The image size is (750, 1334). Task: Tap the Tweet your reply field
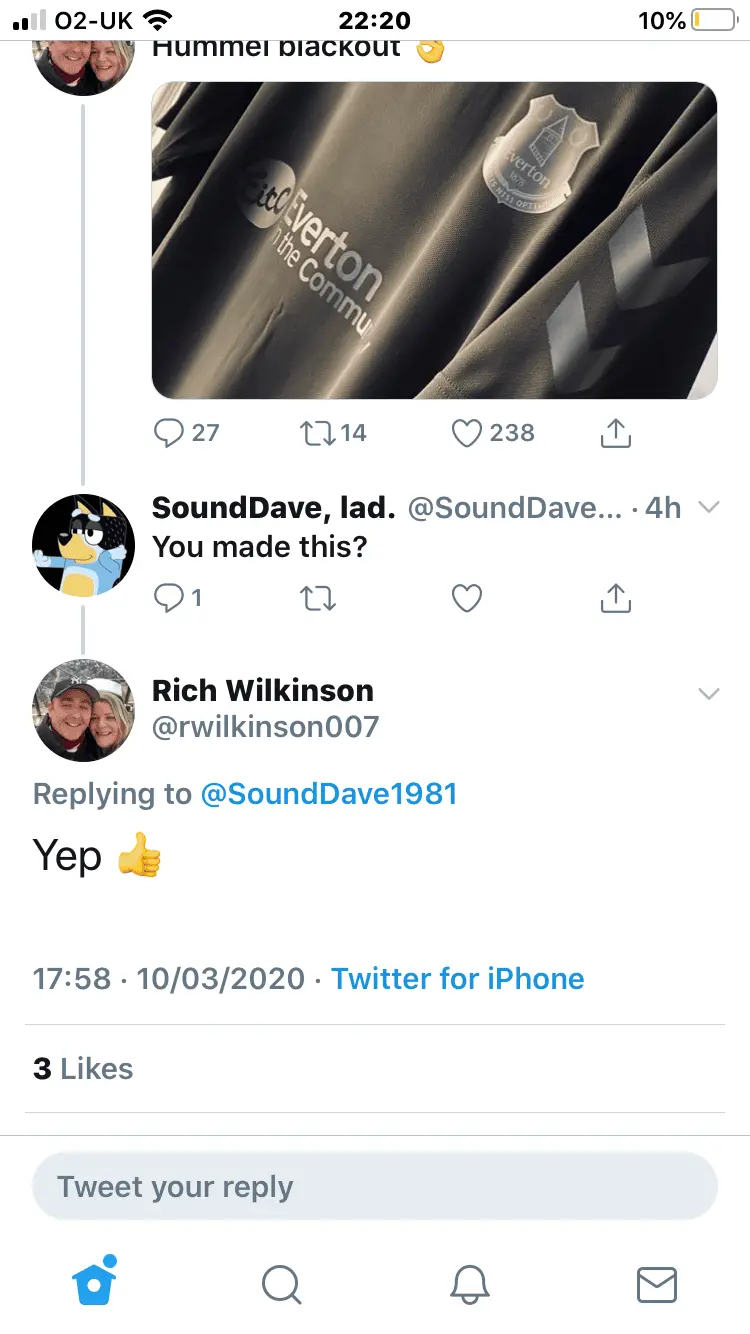[375, 1187]
